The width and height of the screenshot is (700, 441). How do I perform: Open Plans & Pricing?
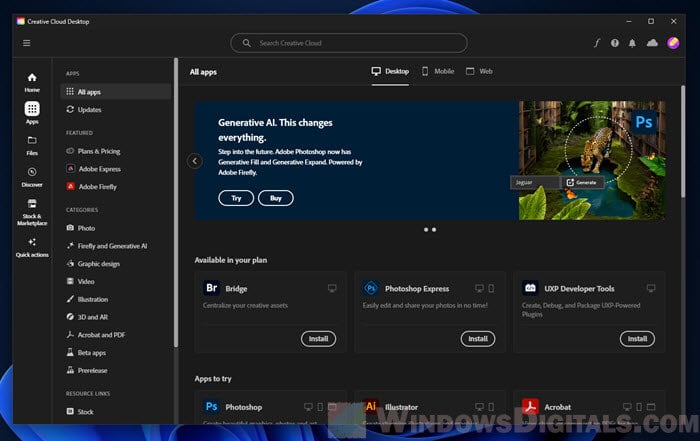93,151
